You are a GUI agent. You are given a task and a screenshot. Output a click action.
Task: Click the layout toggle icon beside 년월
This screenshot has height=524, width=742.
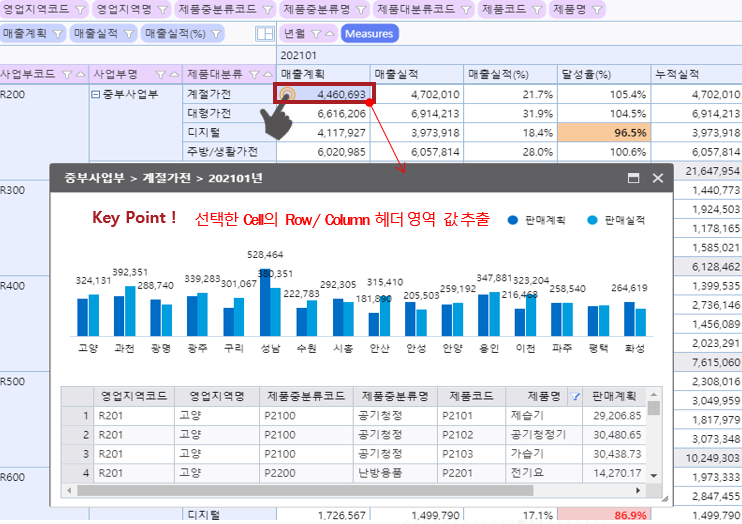point(264,34)
